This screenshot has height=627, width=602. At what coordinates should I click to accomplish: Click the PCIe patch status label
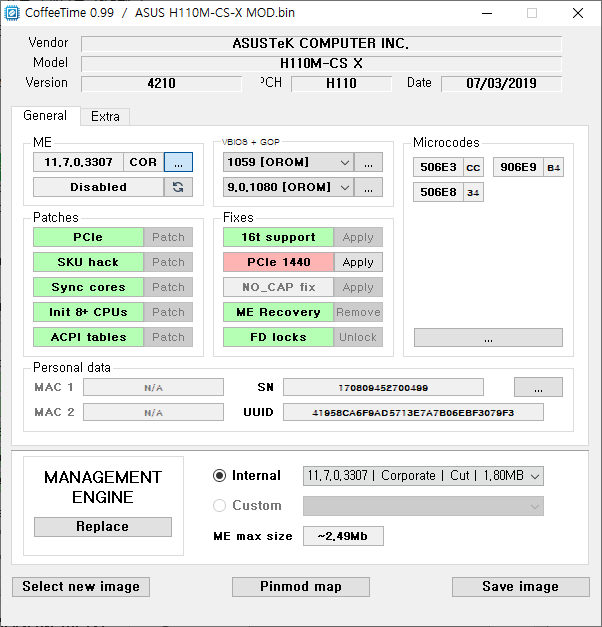click(x=88, y=237)
